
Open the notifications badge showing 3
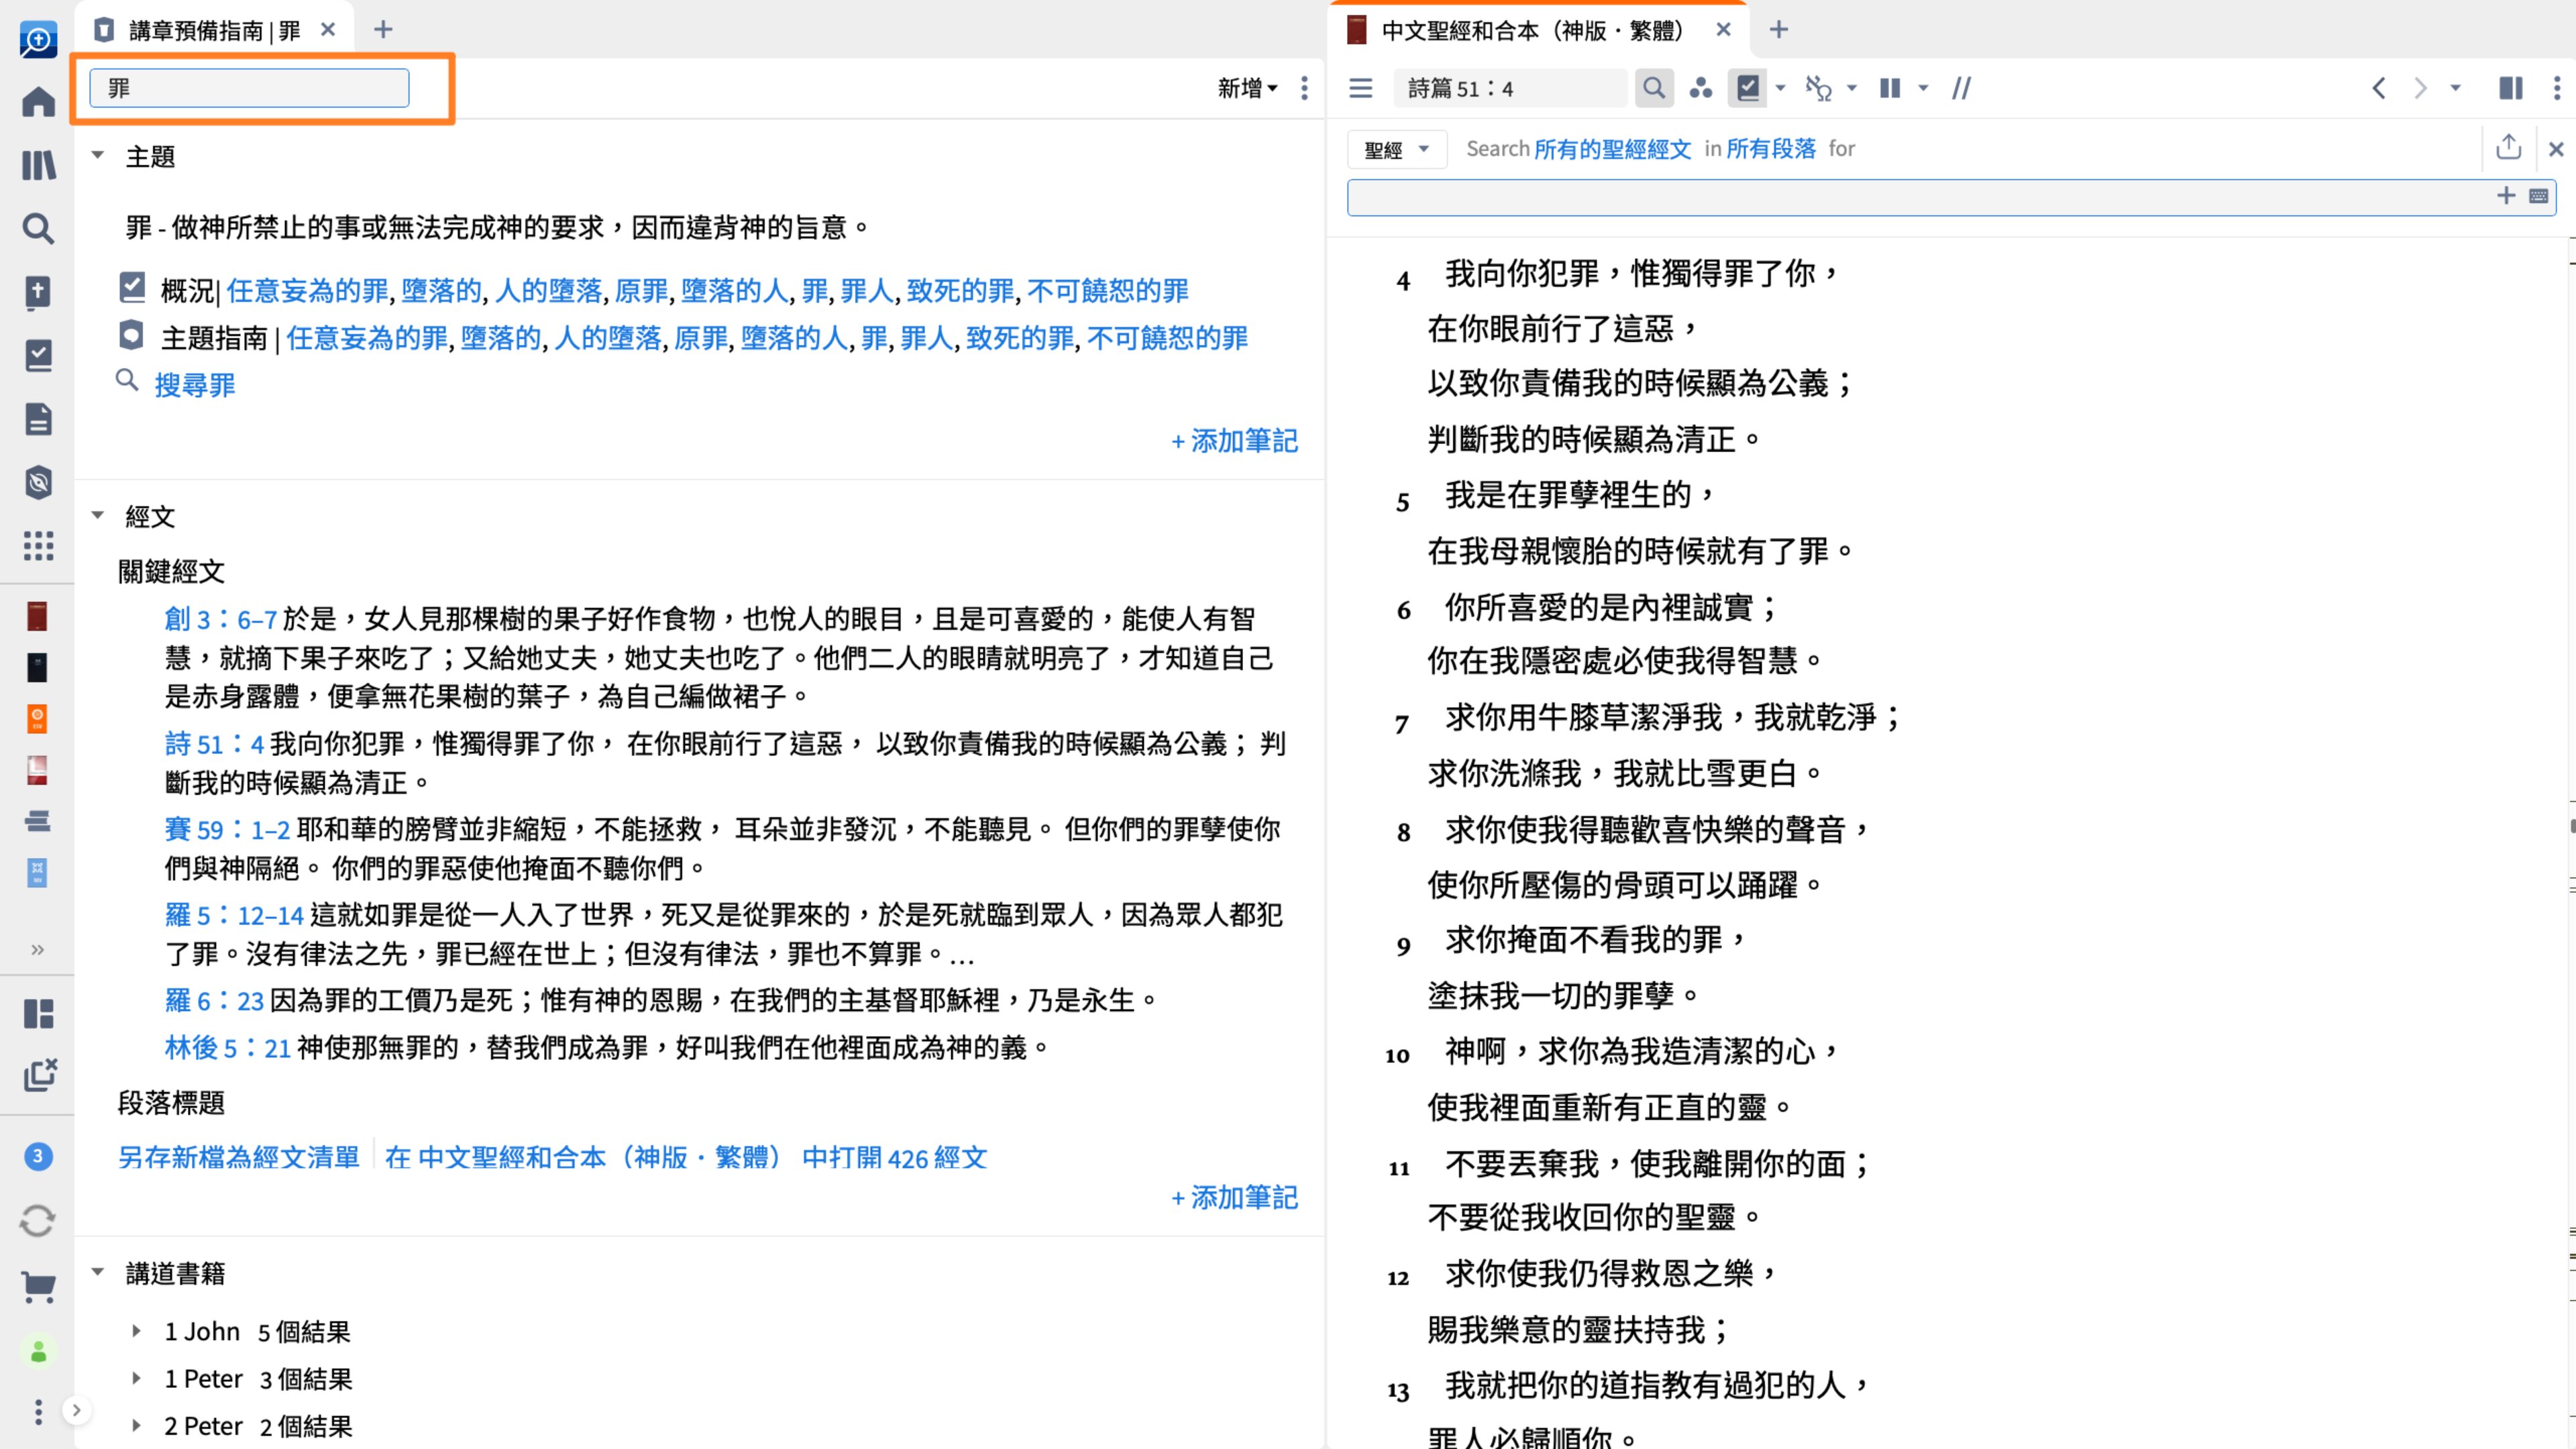click(x=38, y=1157)
